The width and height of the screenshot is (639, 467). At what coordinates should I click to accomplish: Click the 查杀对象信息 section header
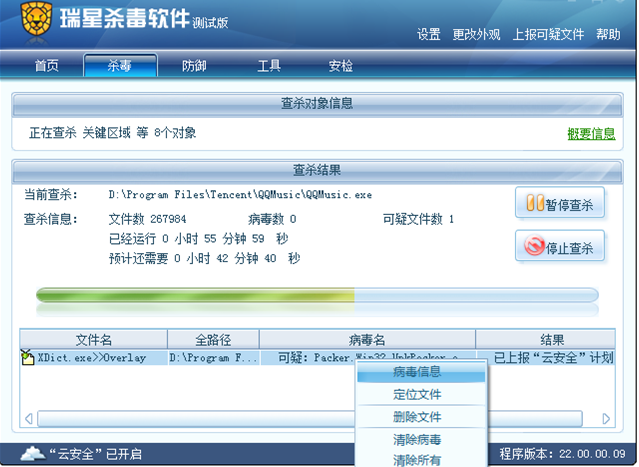click(317, 104)
